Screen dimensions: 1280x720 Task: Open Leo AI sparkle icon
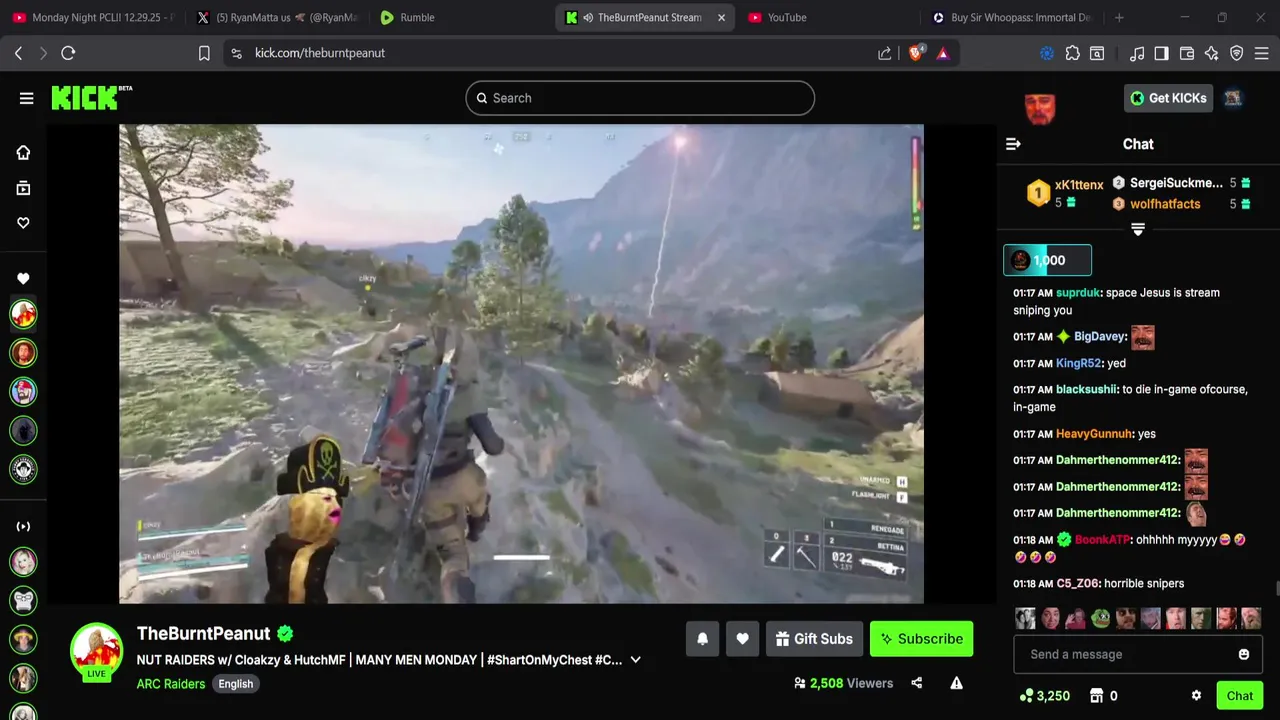point(1212,53)
